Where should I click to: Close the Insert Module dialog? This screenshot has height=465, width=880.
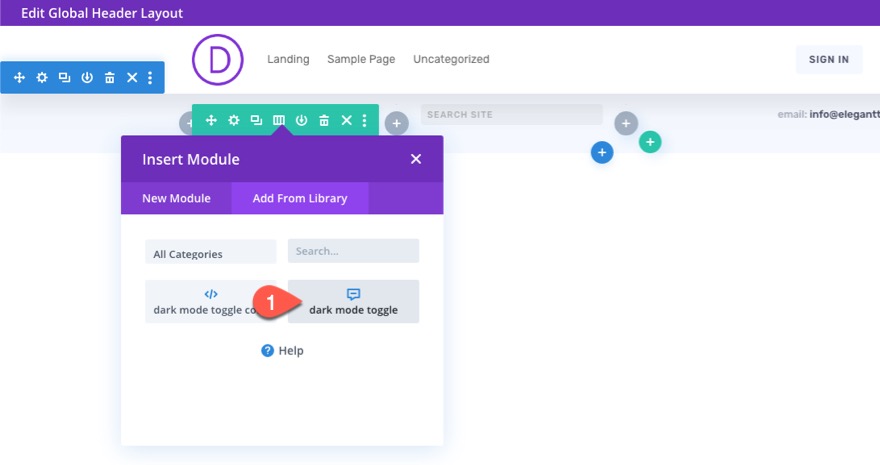(x=416, y=159)
